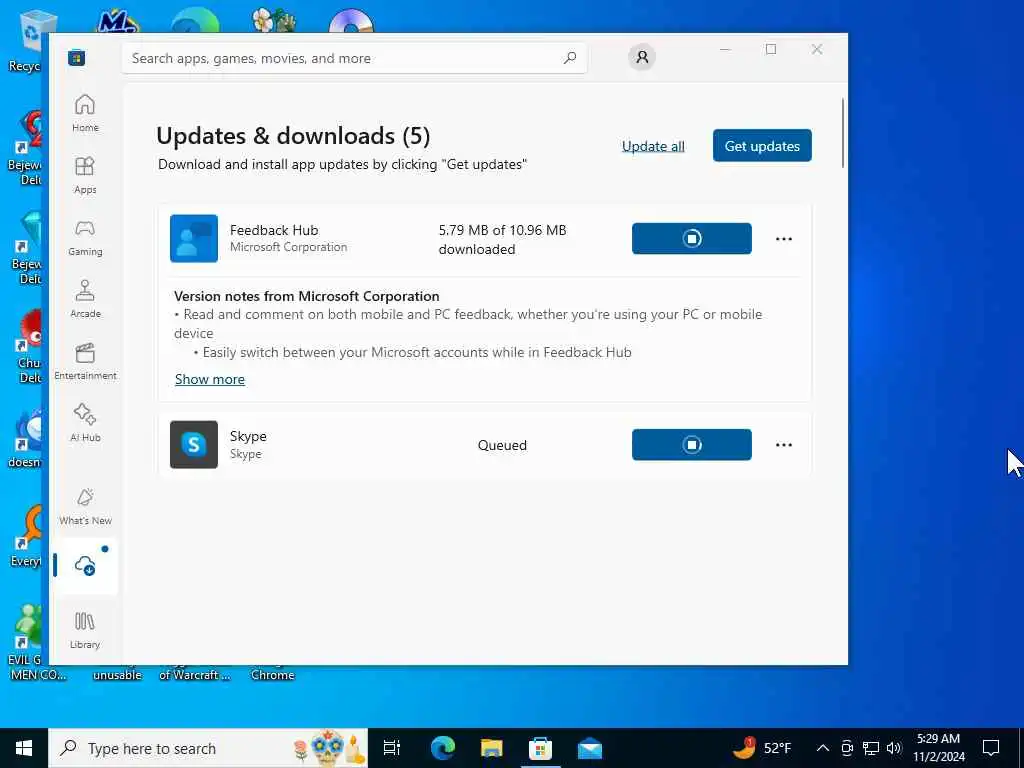Focus the taskbar Type here to search box
1024x768 pixels.
click(x=208, y=748)
